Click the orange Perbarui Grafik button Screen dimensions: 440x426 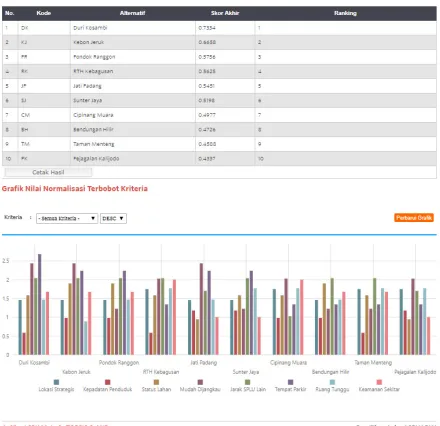(414, 218)
